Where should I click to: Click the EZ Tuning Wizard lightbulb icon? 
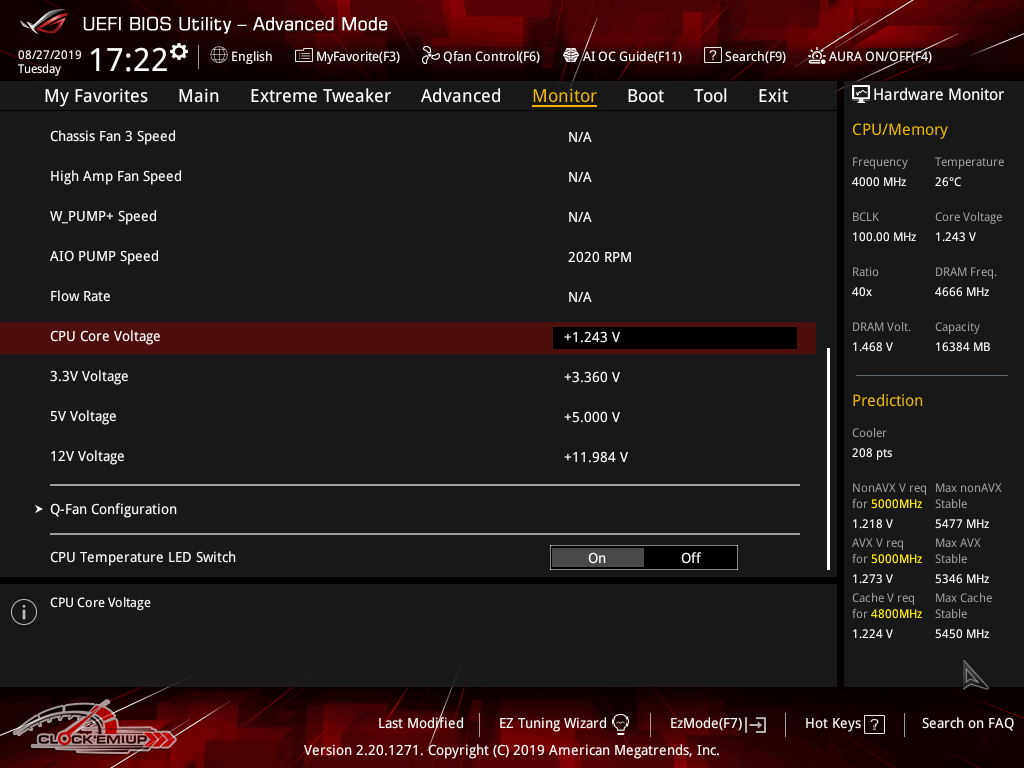click(620, 724)
